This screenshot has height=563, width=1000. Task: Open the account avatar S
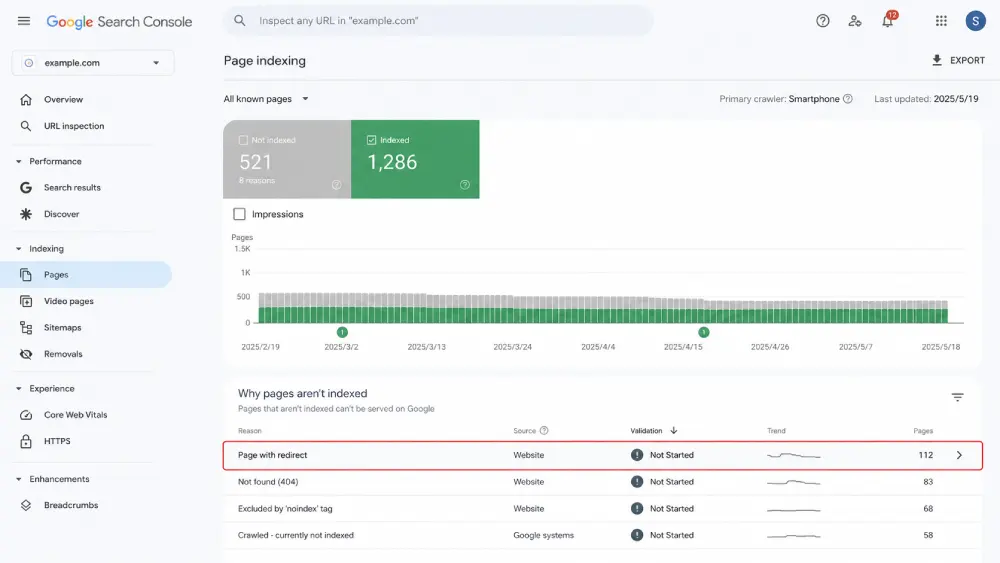pos(975,21)
